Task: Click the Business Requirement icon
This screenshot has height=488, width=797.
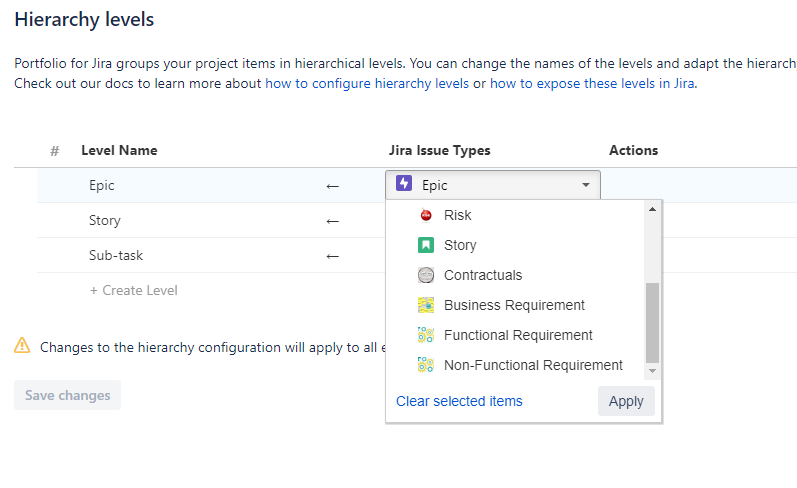Action: pos(426,305)
